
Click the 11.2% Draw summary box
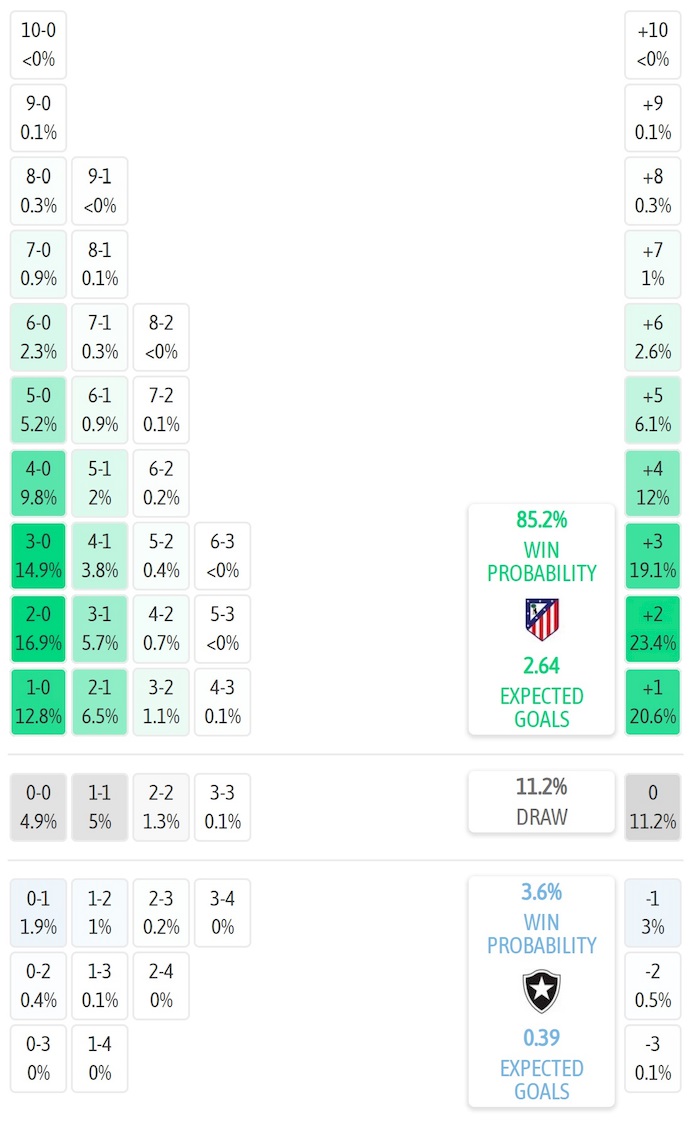(x=541, y=801)
